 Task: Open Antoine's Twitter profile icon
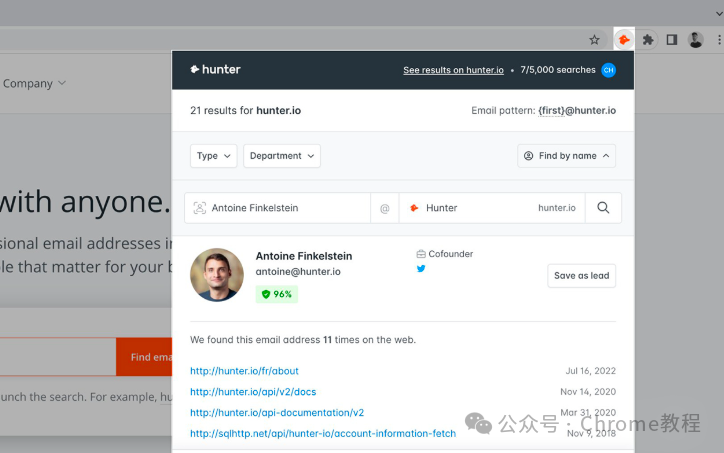[421, 268]
